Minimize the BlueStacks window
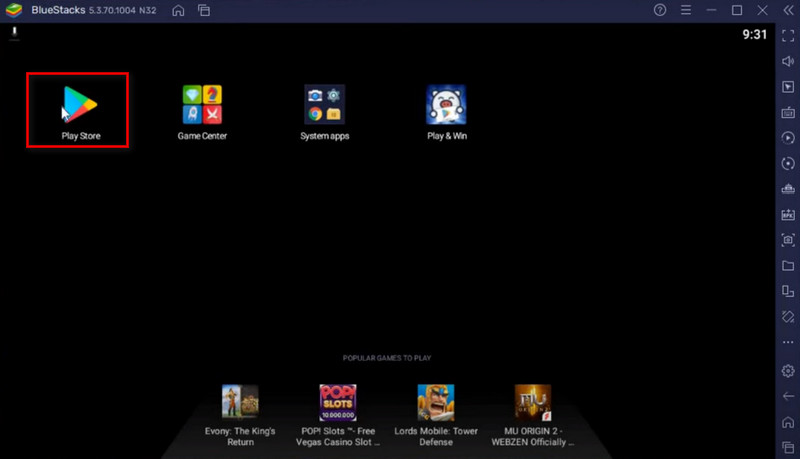The width and height of the screenshot is (800, 459). click(711, 10)
